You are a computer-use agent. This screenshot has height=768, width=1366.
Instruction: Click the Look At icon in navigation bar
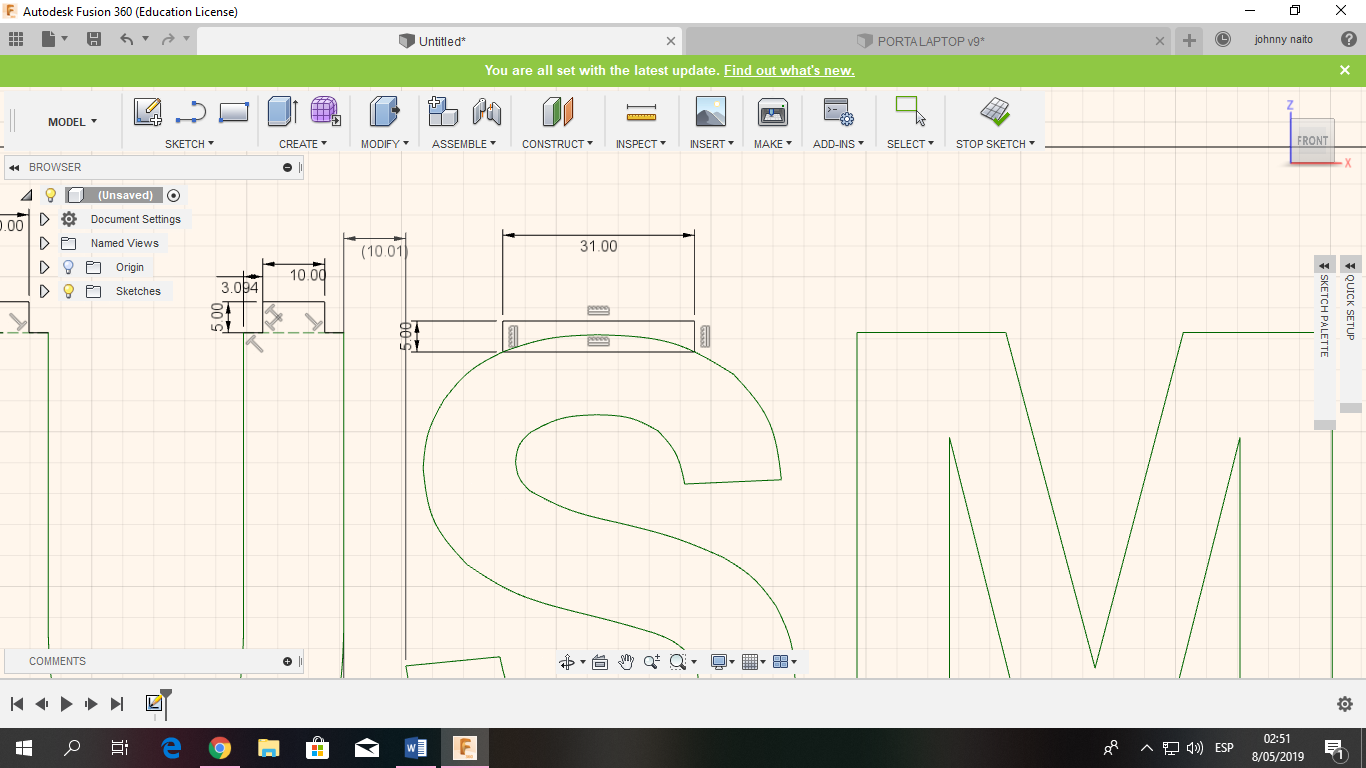600,662
